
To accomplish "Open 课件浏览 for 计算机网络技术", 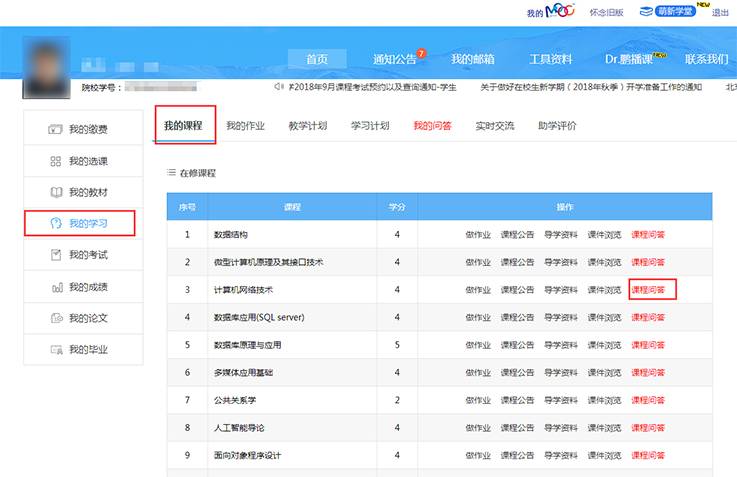I will point(604,289).
